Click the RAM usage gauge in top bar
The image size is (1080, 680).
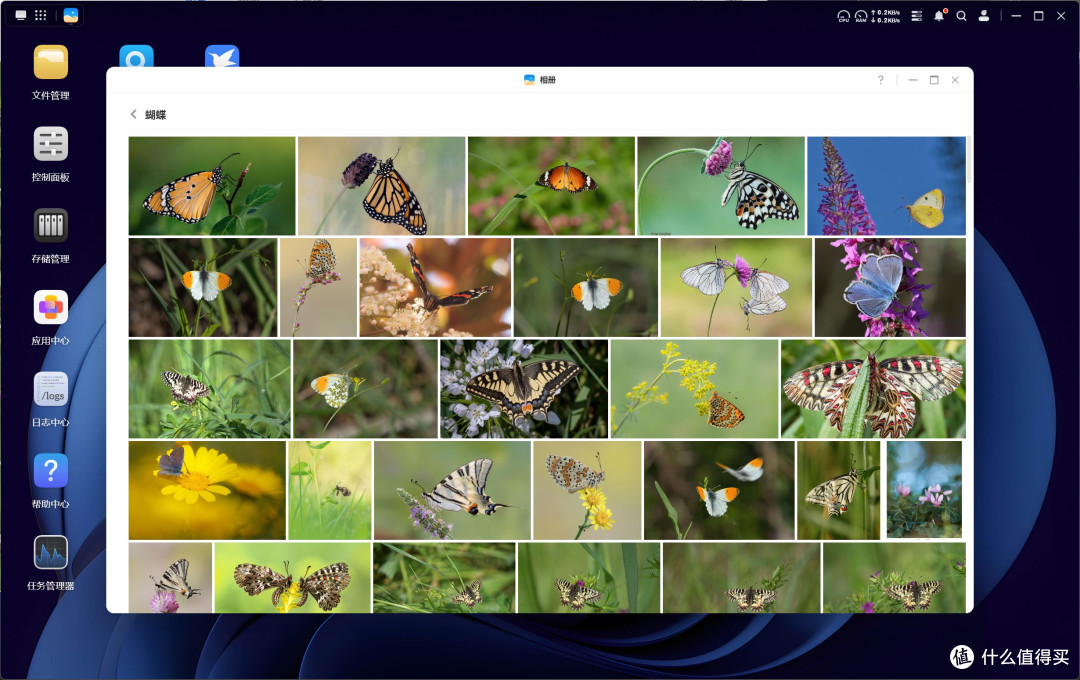point(861,16)
